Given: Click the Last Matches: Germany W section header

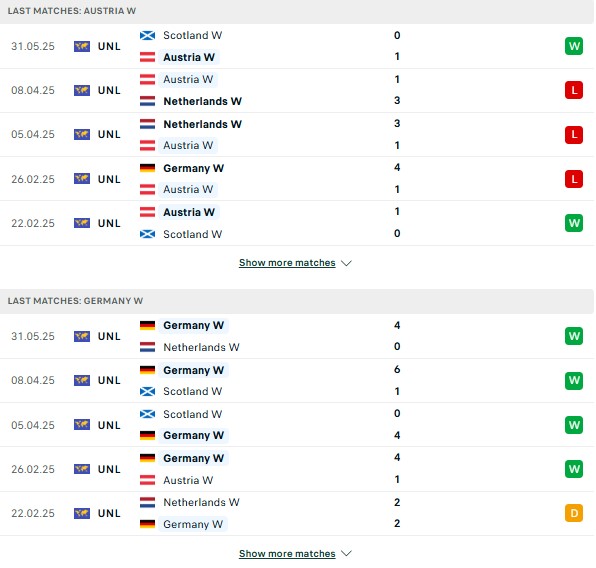Looking at the screenshot, I should (x=75, y=301).
